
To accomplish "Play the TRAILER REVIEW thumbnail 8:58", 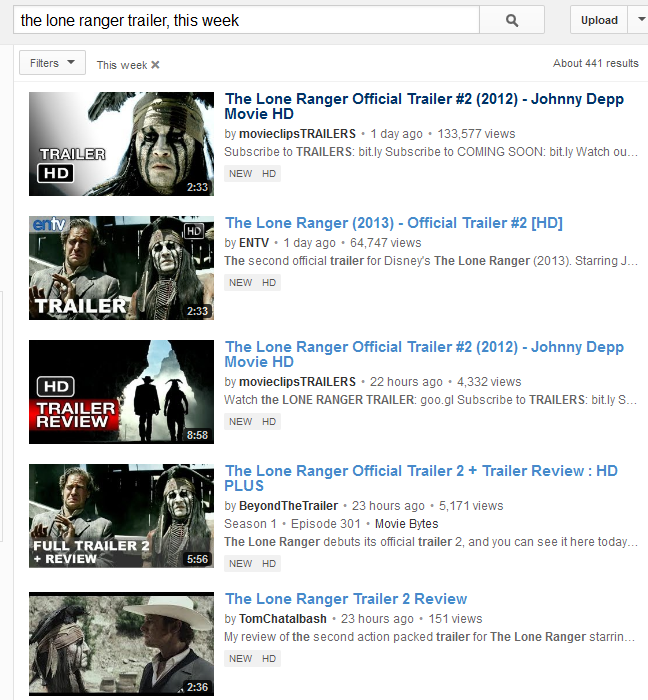I will 121,392.
